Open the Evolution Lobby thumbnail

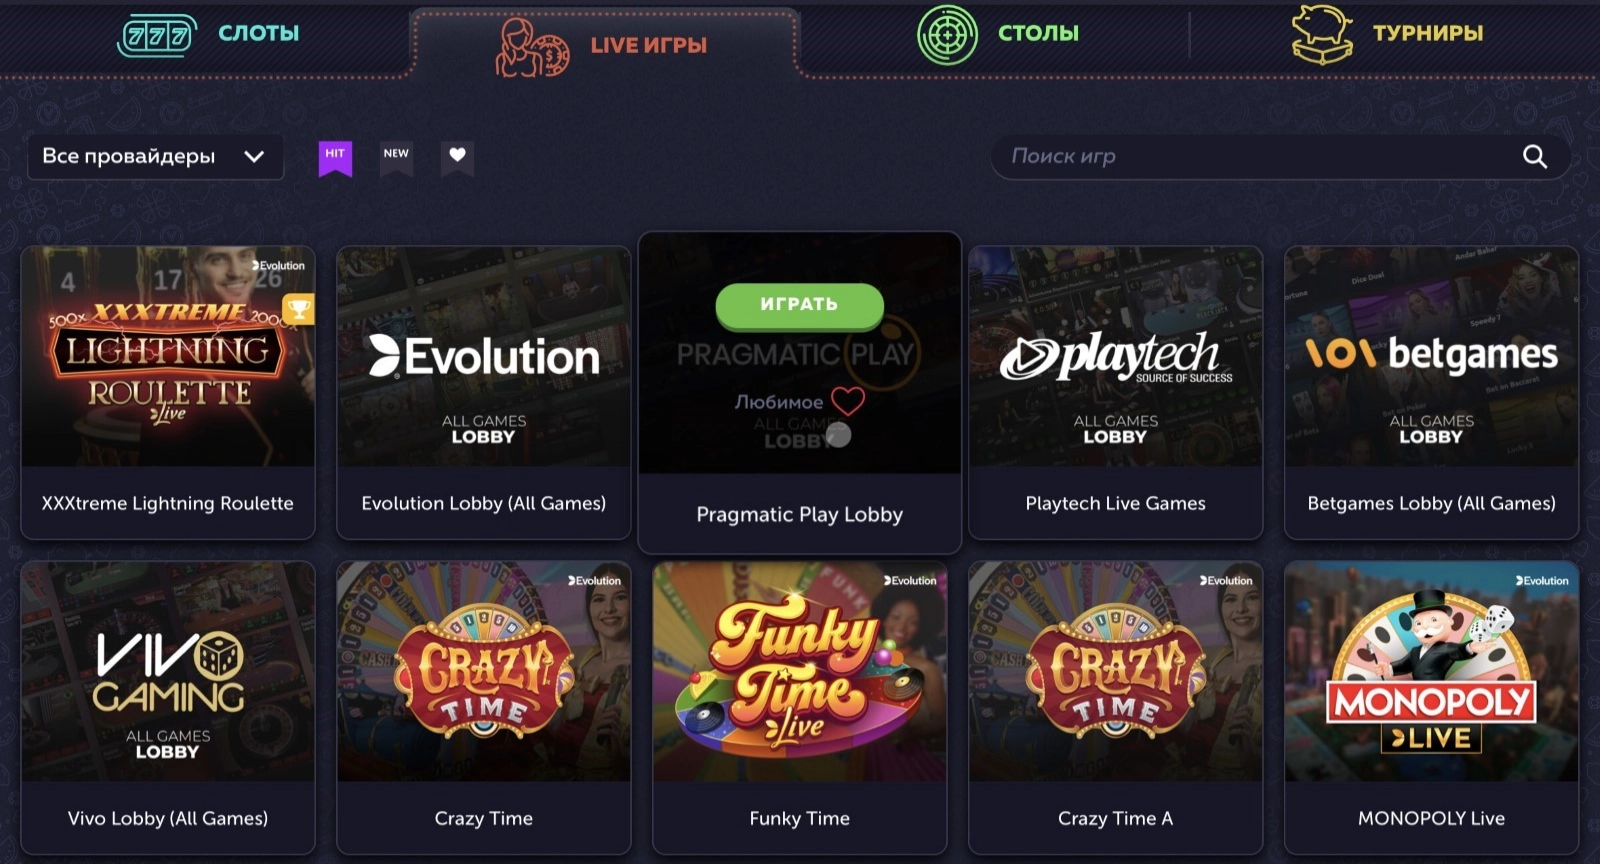[484, 356]
